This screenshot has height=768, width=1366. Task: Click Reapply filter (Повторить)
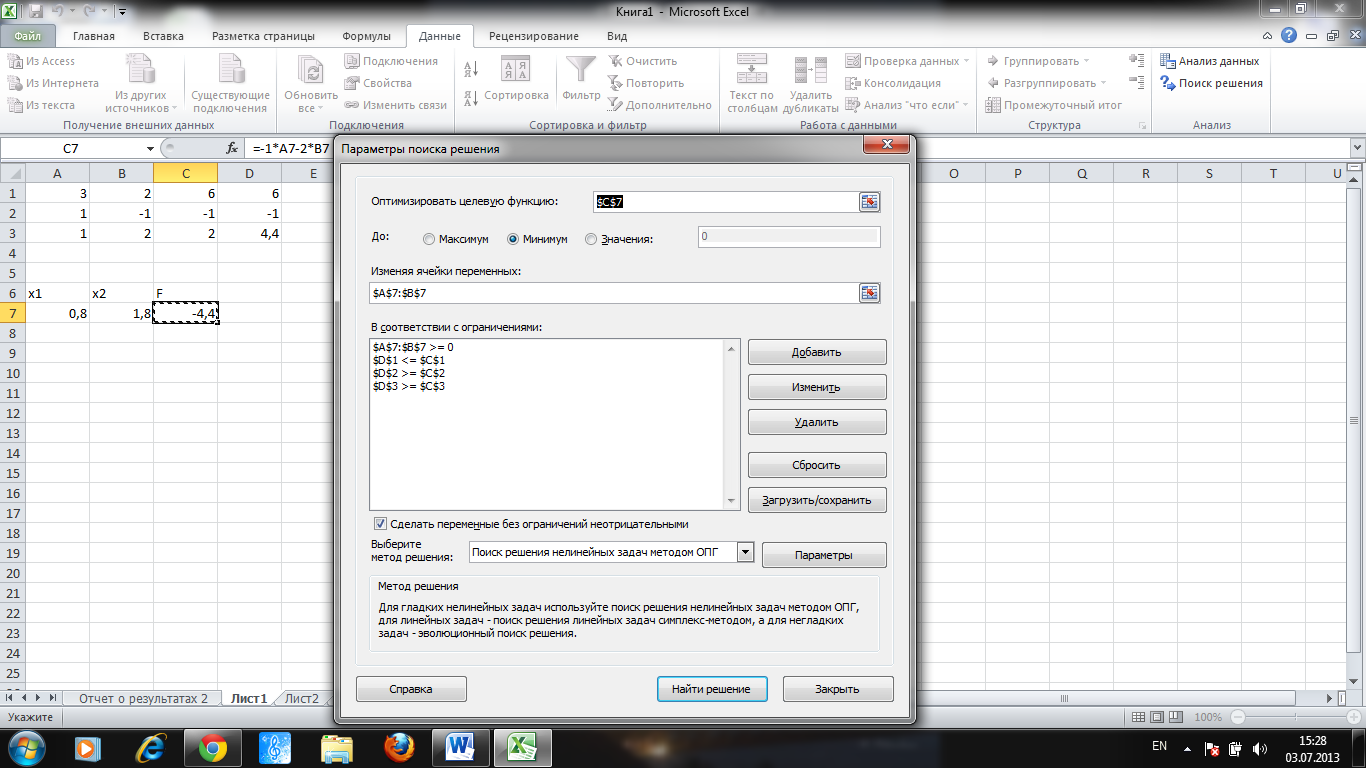coord(645,83)
